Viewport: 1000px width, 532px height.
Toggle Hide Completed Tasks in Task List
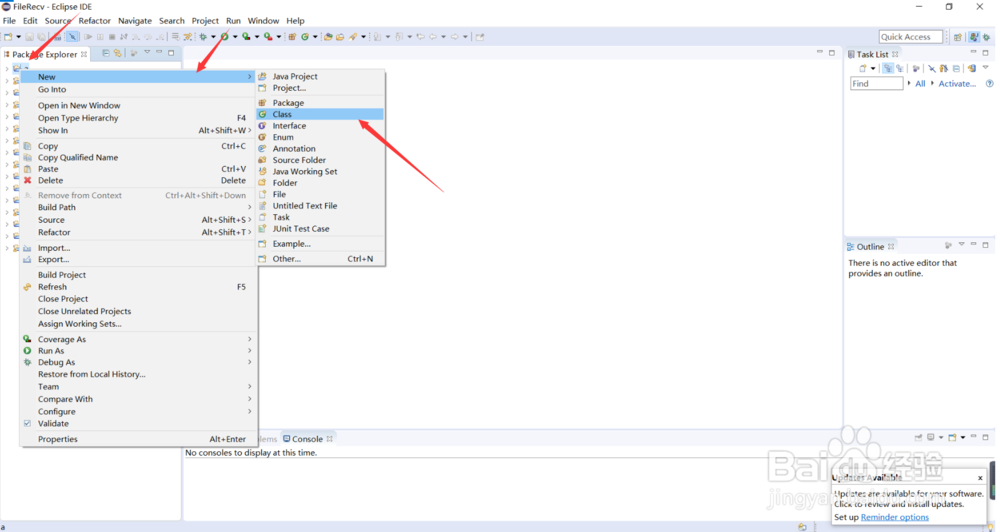tap(932, 68)
